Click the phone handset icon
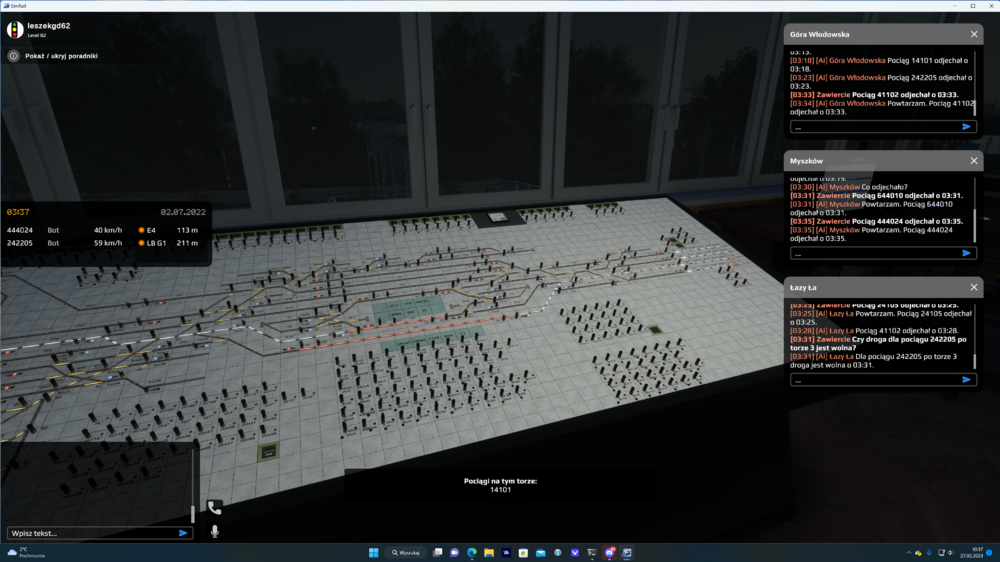Image resolution: width=1000 pixels, height=562 pixels. (x=215, y=508)
